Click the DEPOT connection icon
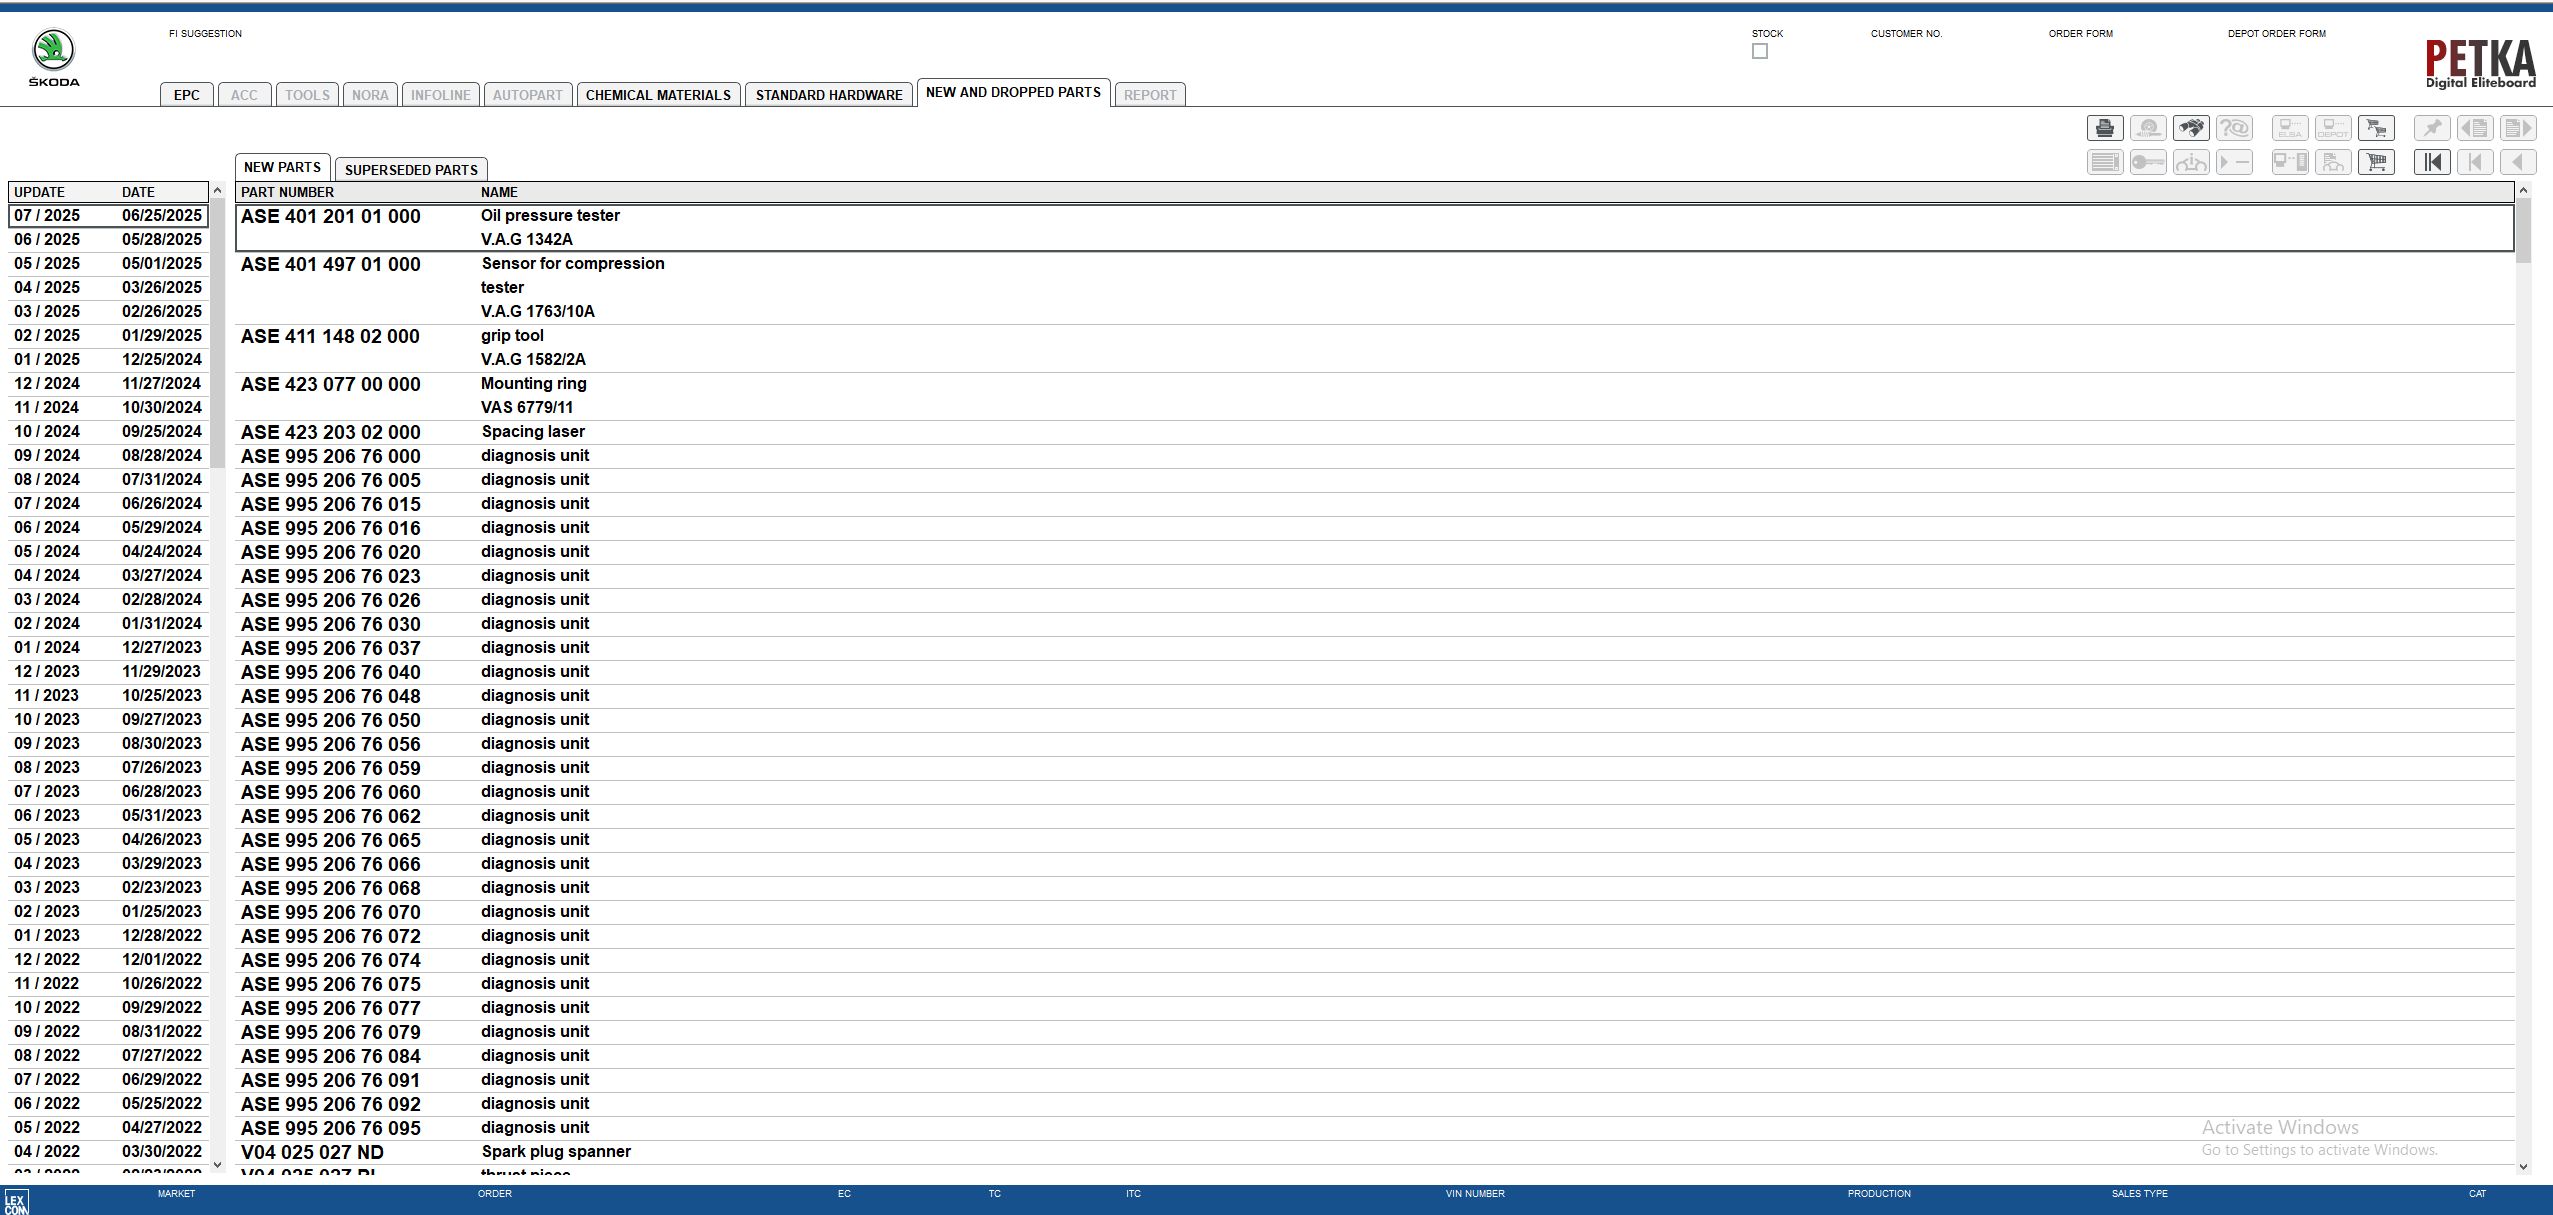Image resolution: width=2553 pixels, height=1215 pixels. pos(2333,128)
